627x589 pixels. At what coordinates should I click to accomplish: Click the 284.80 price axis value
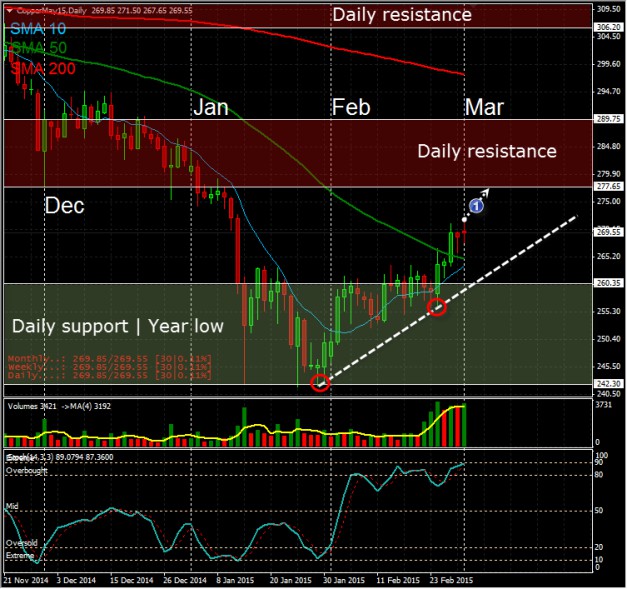point(609,146)
